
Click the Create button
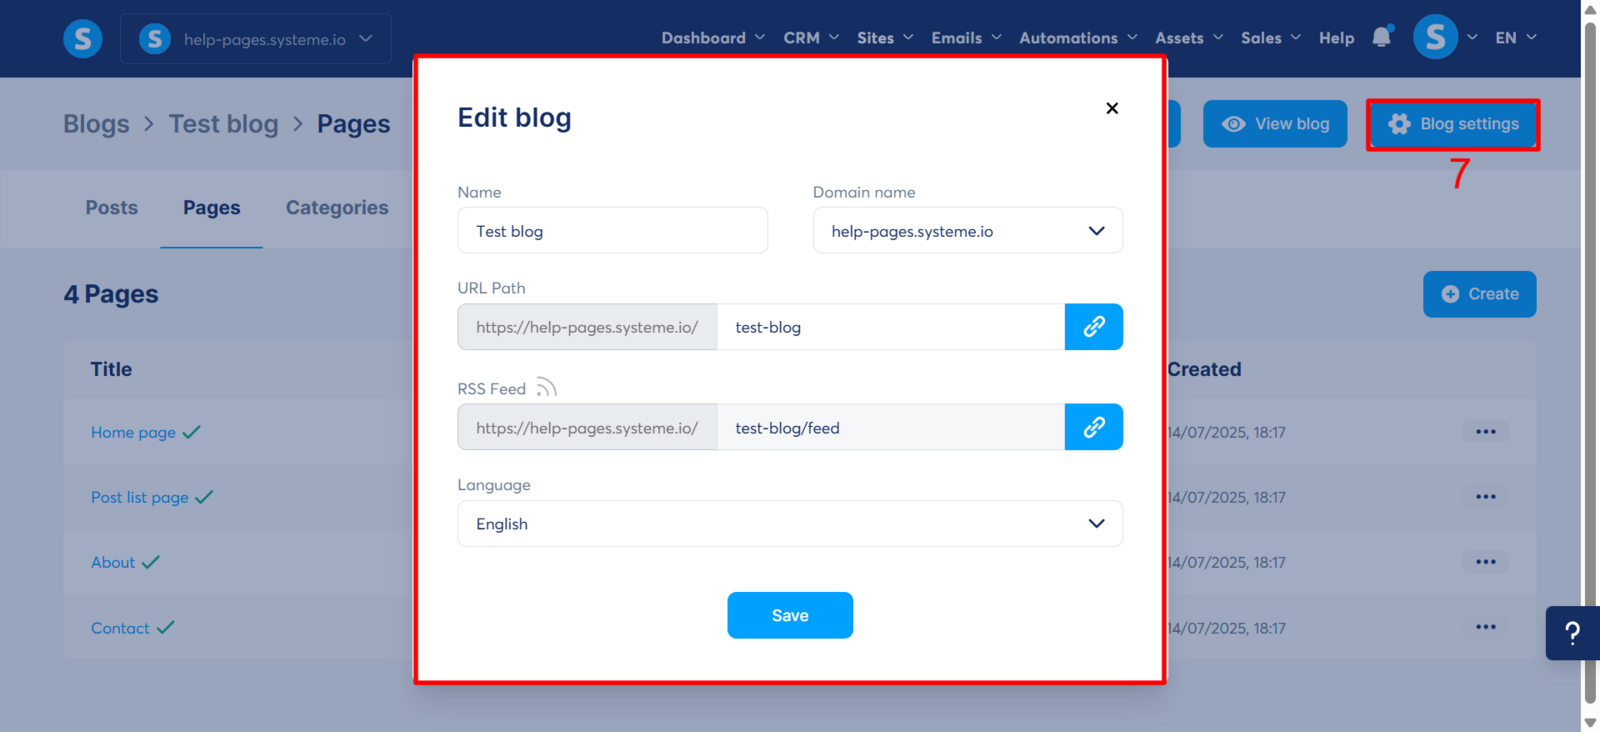(1480, 294)
